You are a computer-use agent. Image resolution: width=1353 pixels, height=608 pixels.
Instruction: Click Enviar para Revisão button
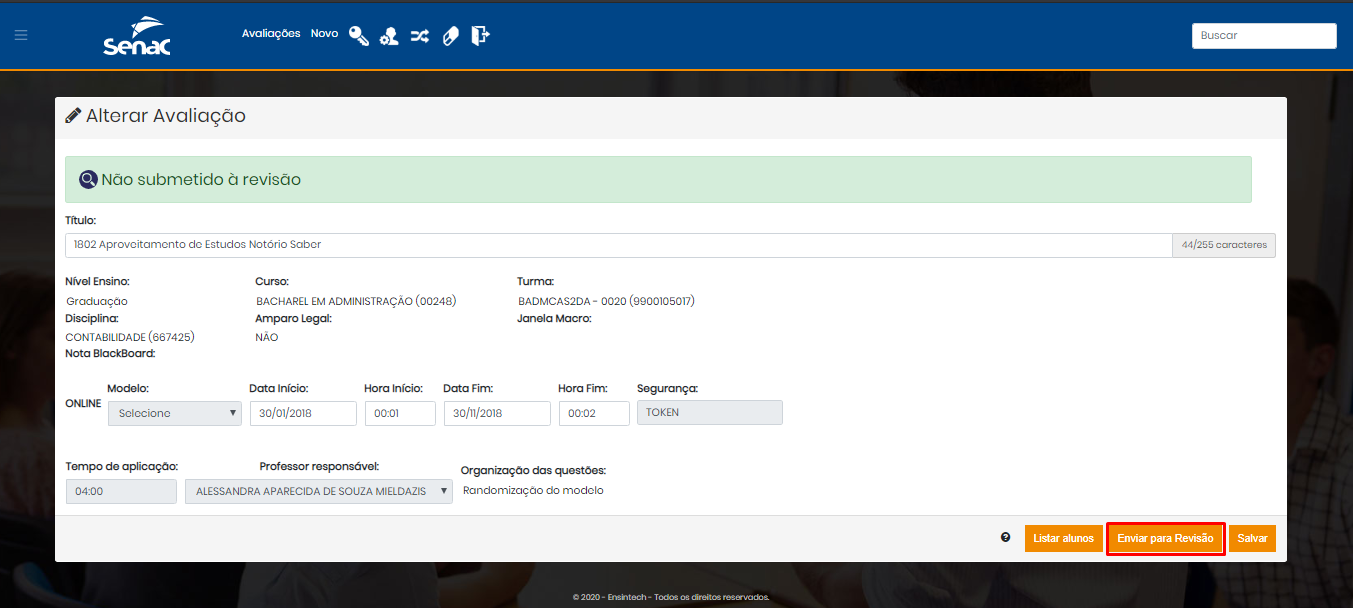(1166, 538)
